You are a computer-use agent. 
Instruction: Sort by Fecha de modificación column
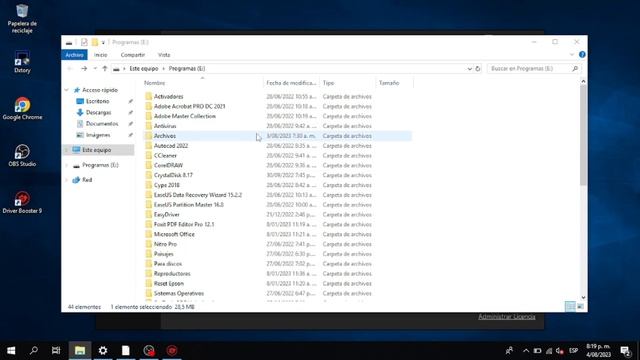pos(291,83)
